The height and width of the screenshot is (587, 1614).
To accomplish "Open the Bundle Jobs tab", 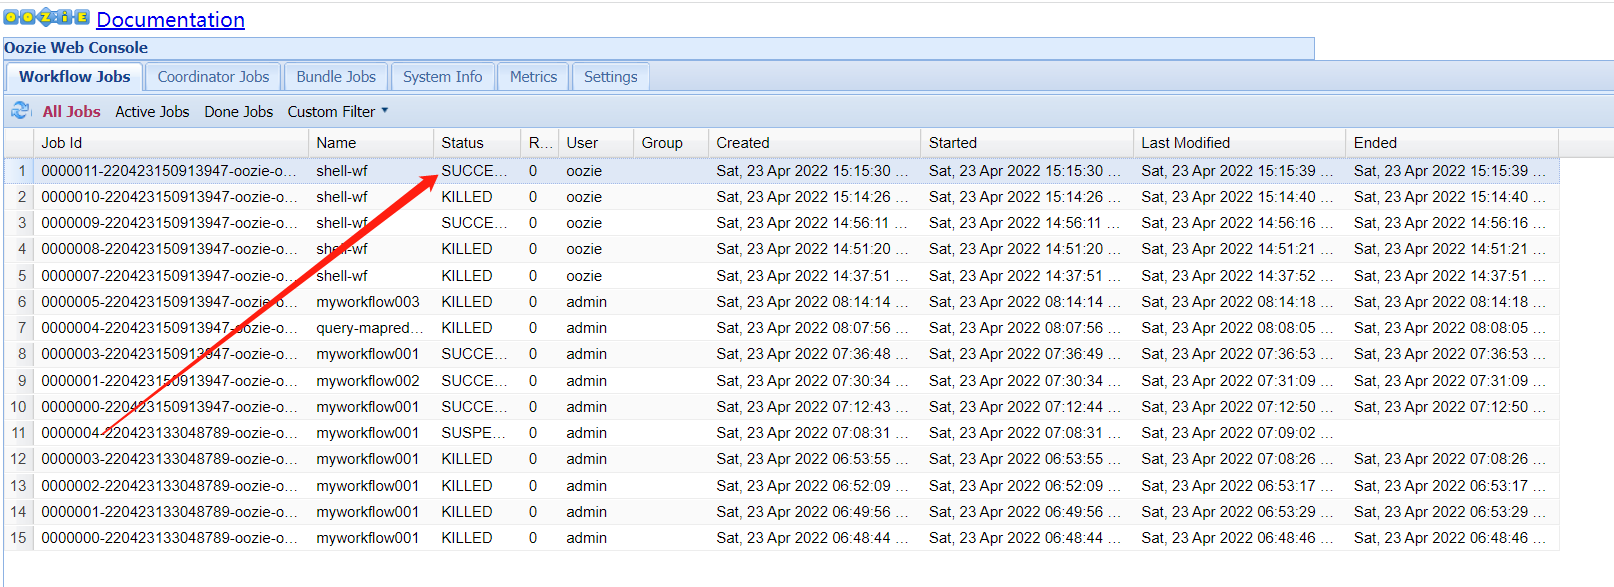I will coord(336,77).
